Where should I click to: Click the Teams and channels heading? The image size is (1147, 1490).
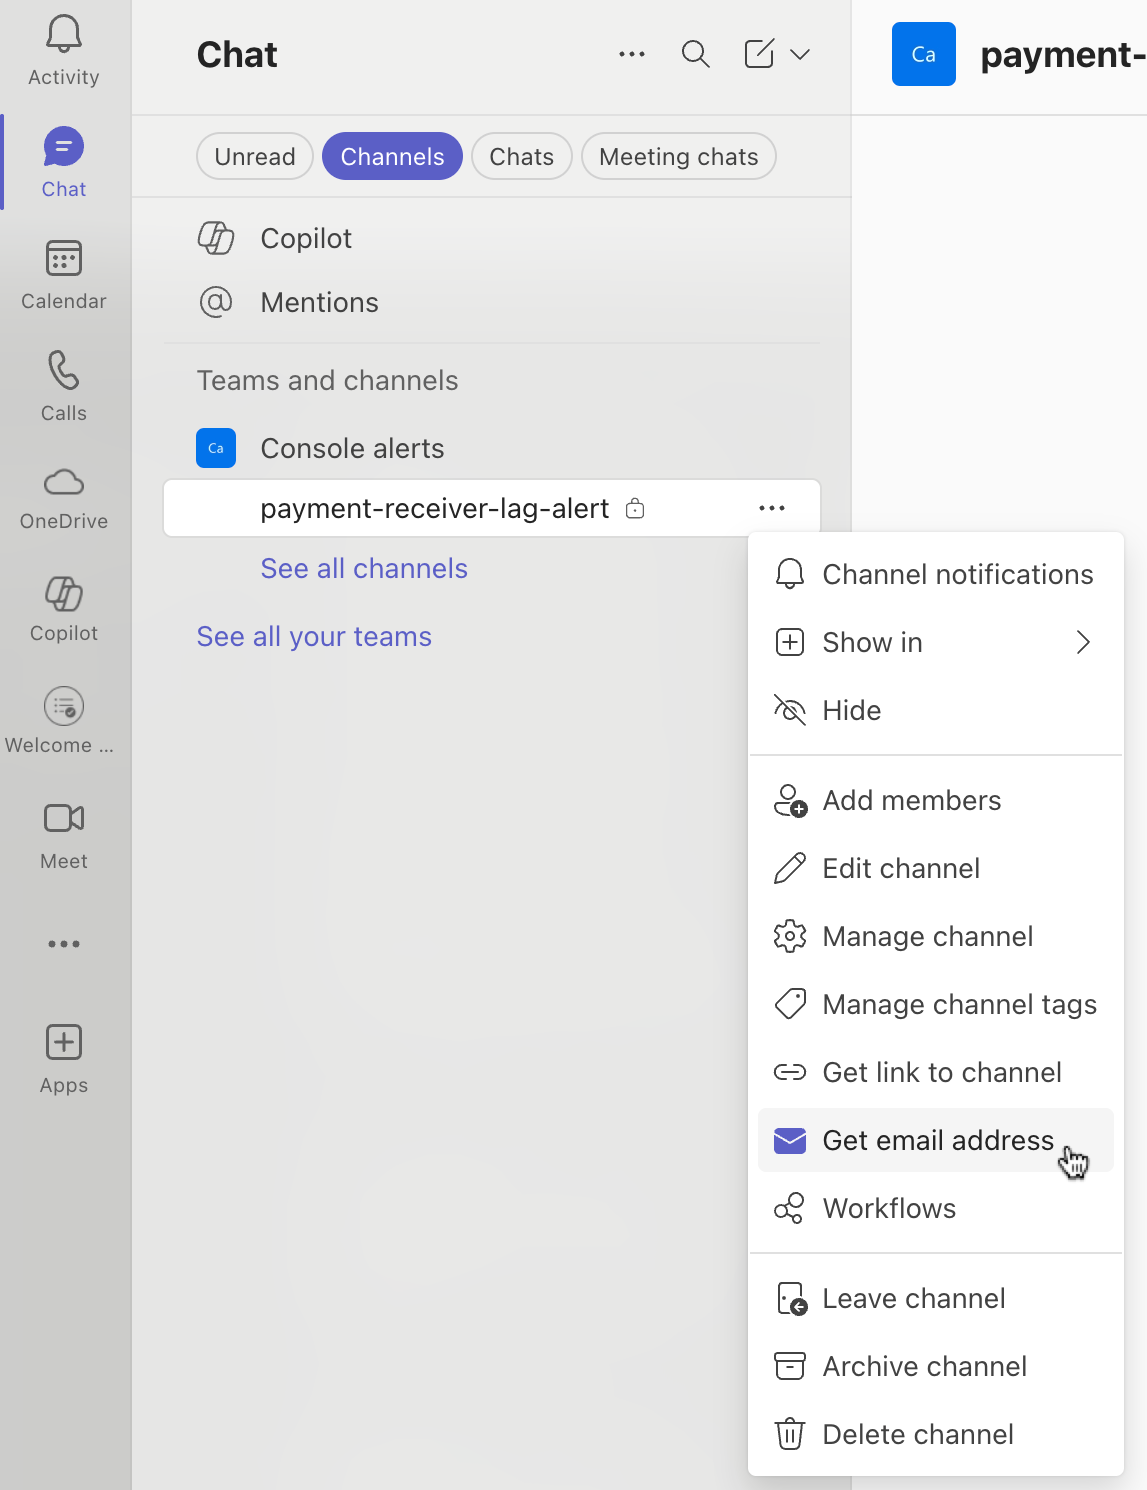coord(327,380)
